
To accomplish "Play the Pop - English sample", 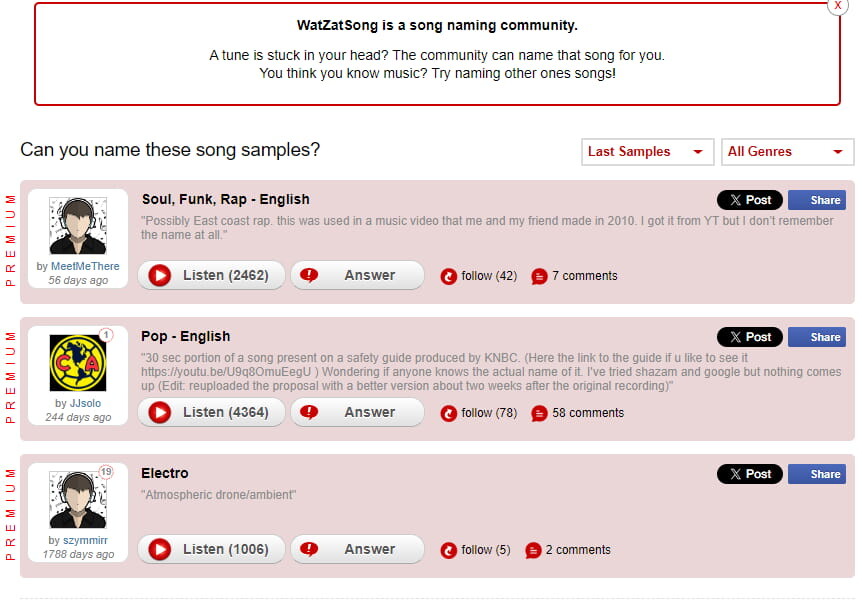I will point(211,412).
